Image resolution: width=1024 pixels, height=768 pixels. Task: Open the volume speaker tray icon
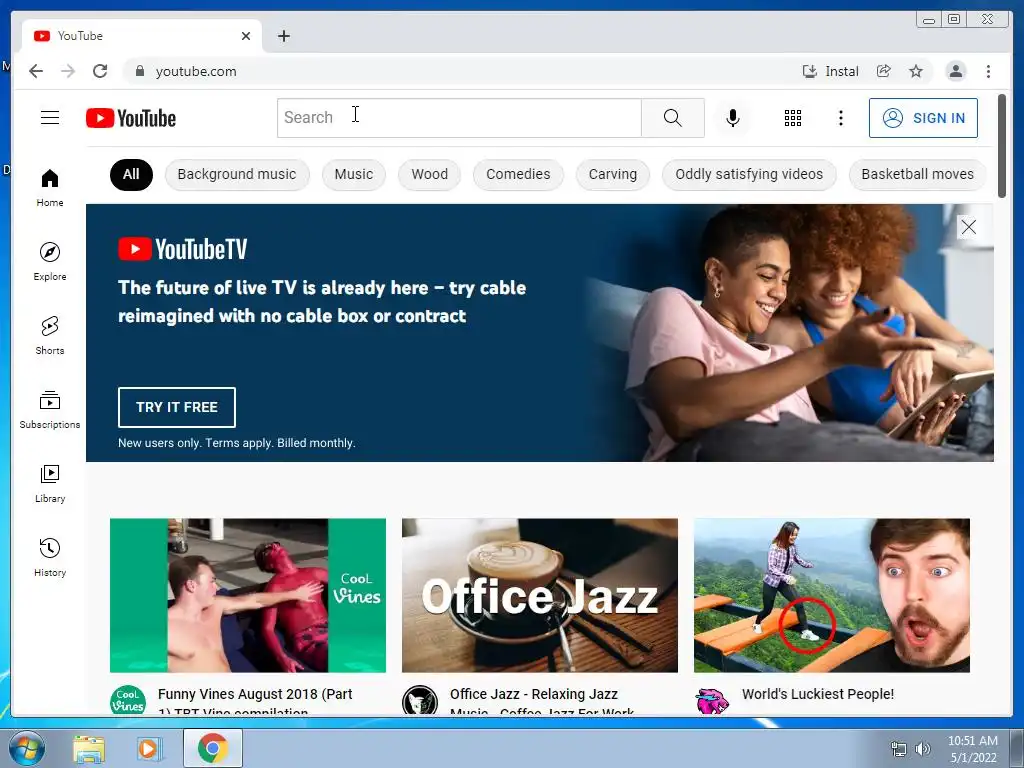point(922,749)
